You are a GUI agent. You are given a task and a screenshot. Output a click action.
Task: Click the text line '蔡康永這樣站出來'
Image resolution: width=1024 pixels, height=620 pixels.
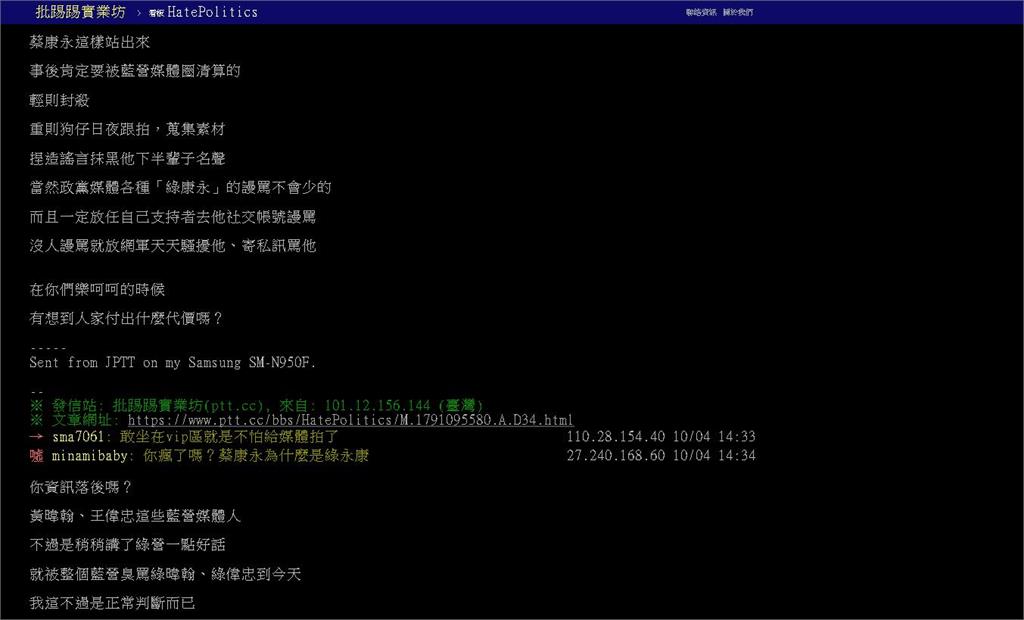89,42
